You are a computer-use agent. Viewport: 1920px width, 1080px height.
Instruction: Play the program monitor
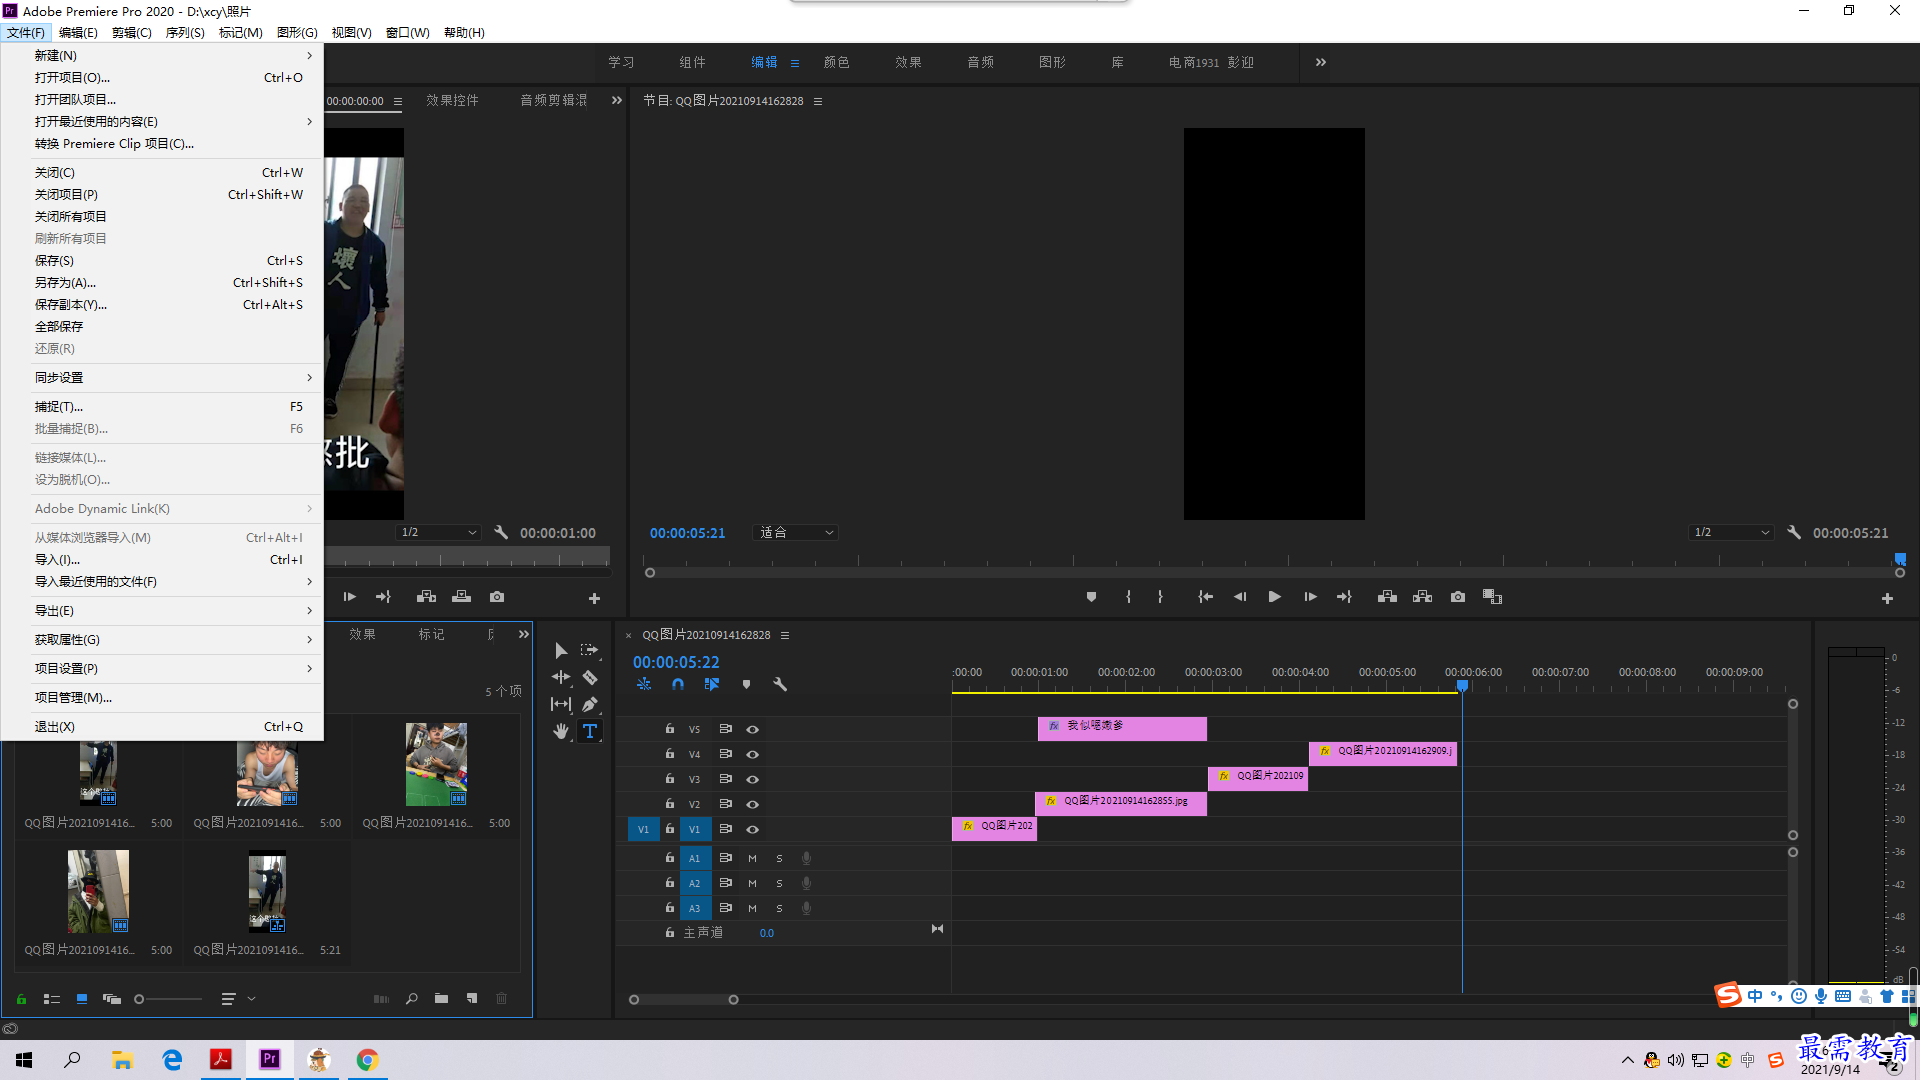click(1274, 597)
